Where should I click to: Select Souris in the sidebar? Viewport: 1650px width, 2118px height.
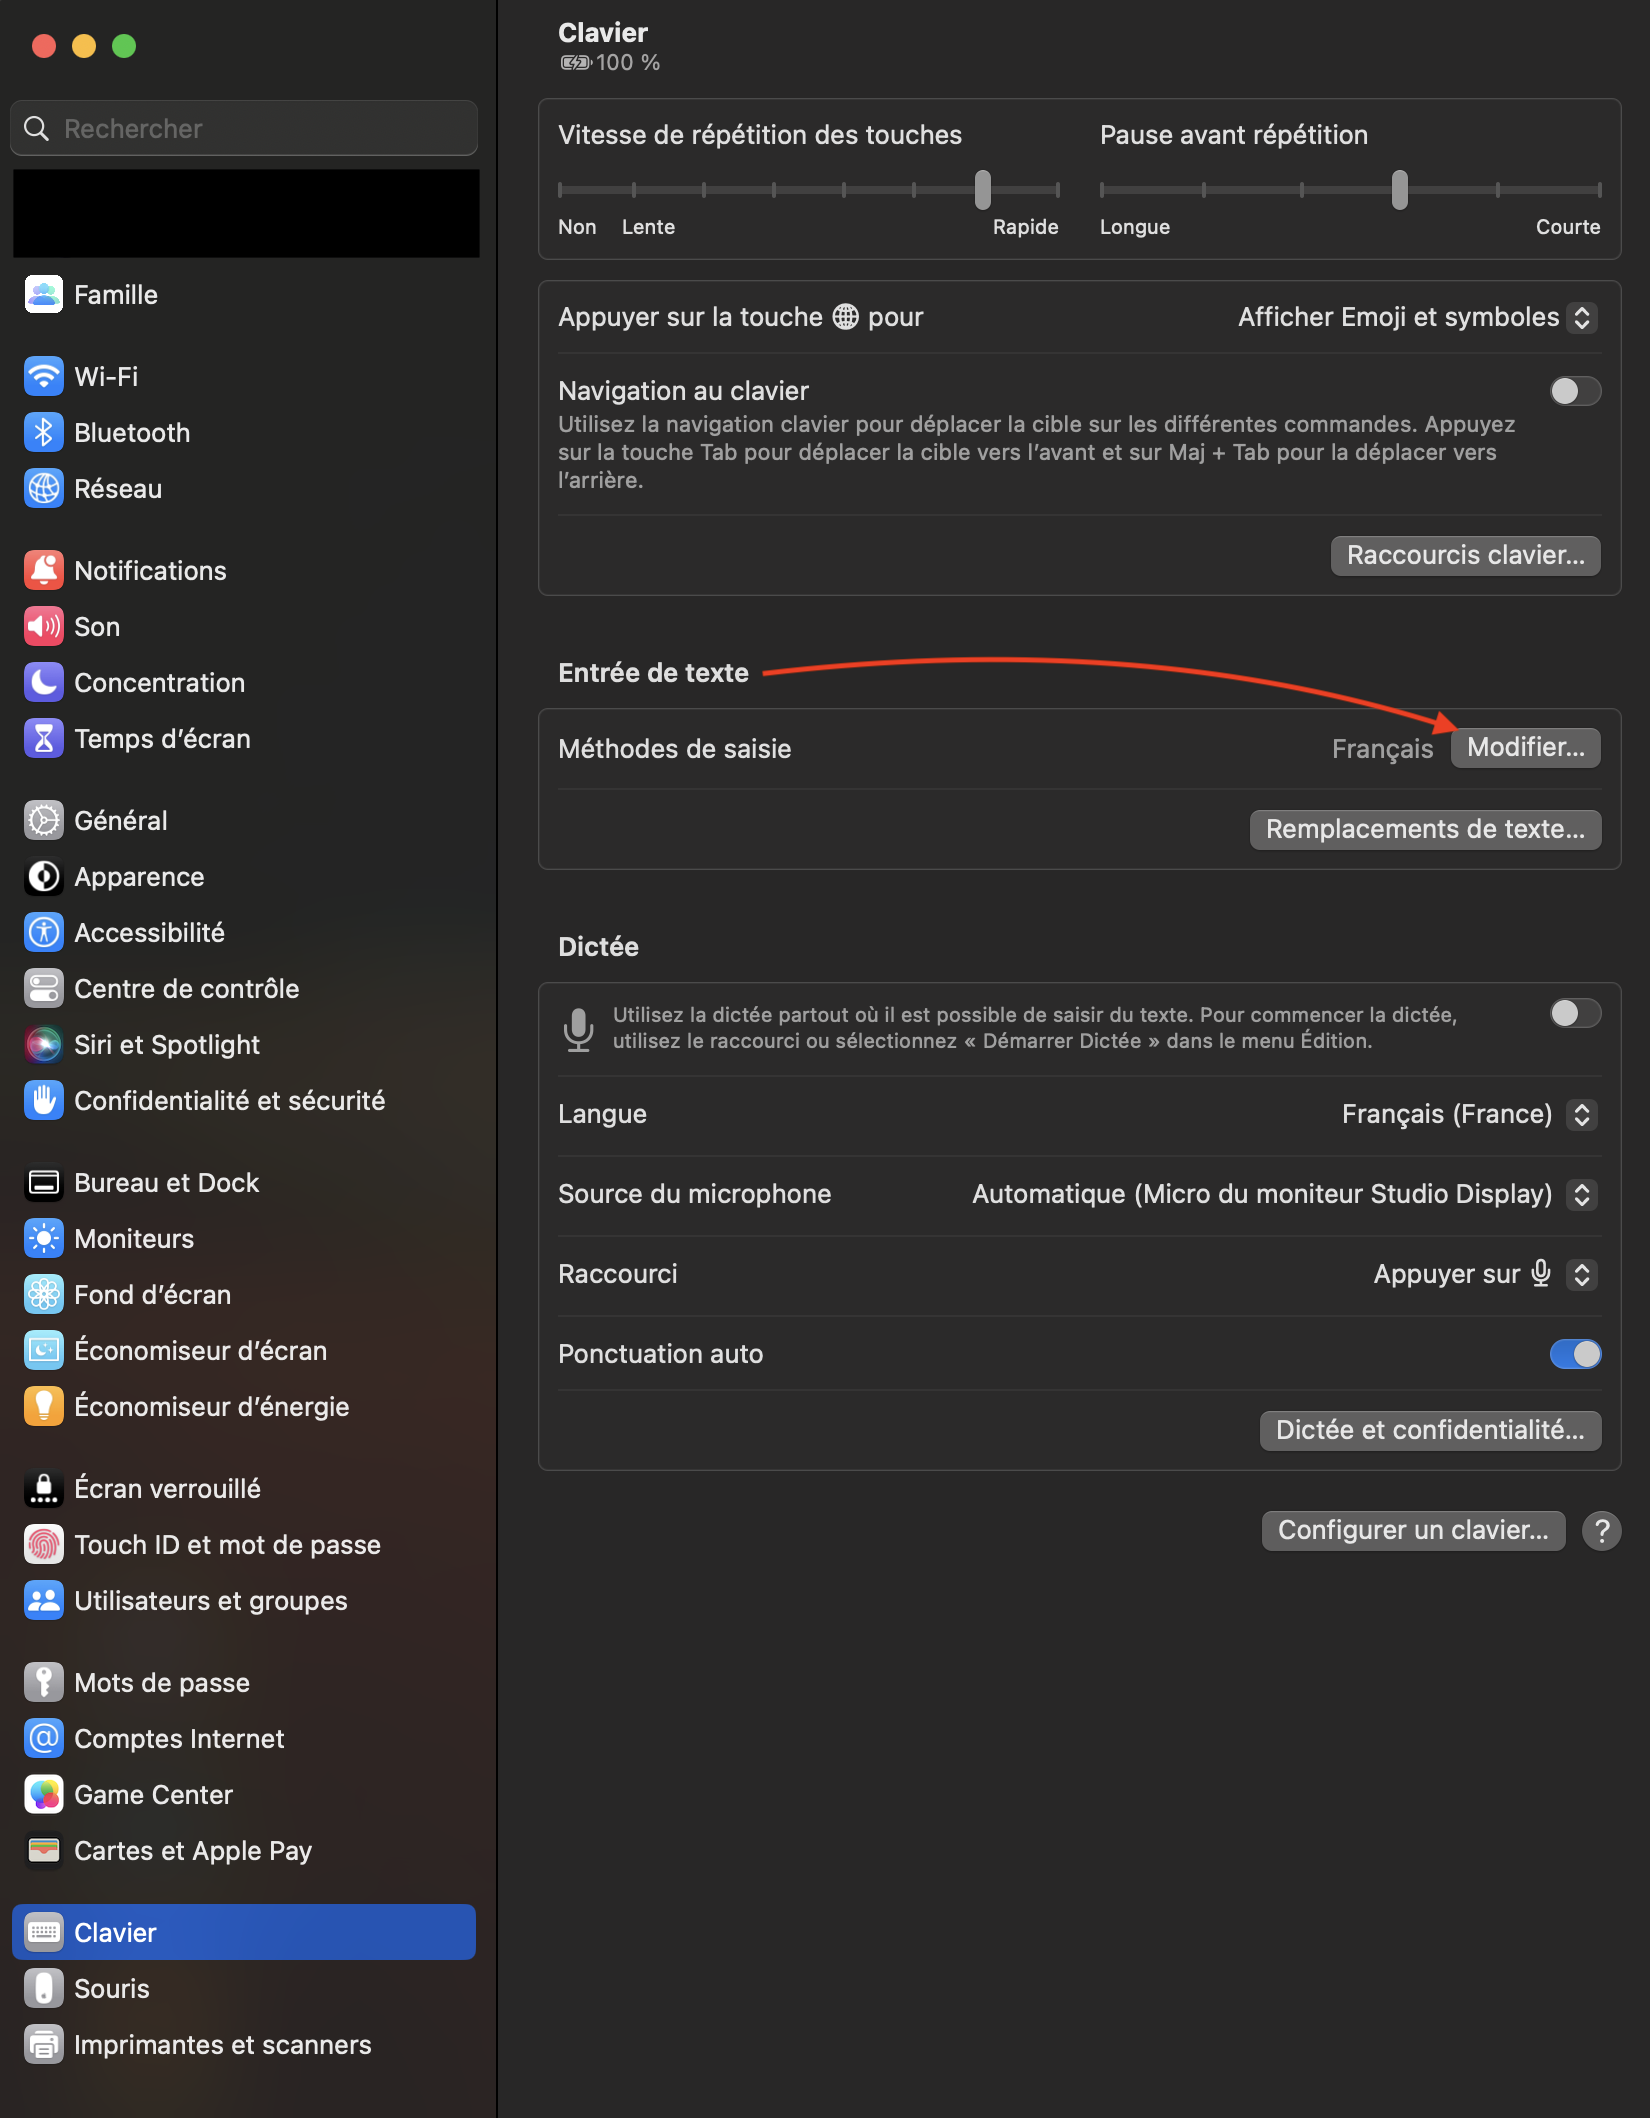[112, 1989]
